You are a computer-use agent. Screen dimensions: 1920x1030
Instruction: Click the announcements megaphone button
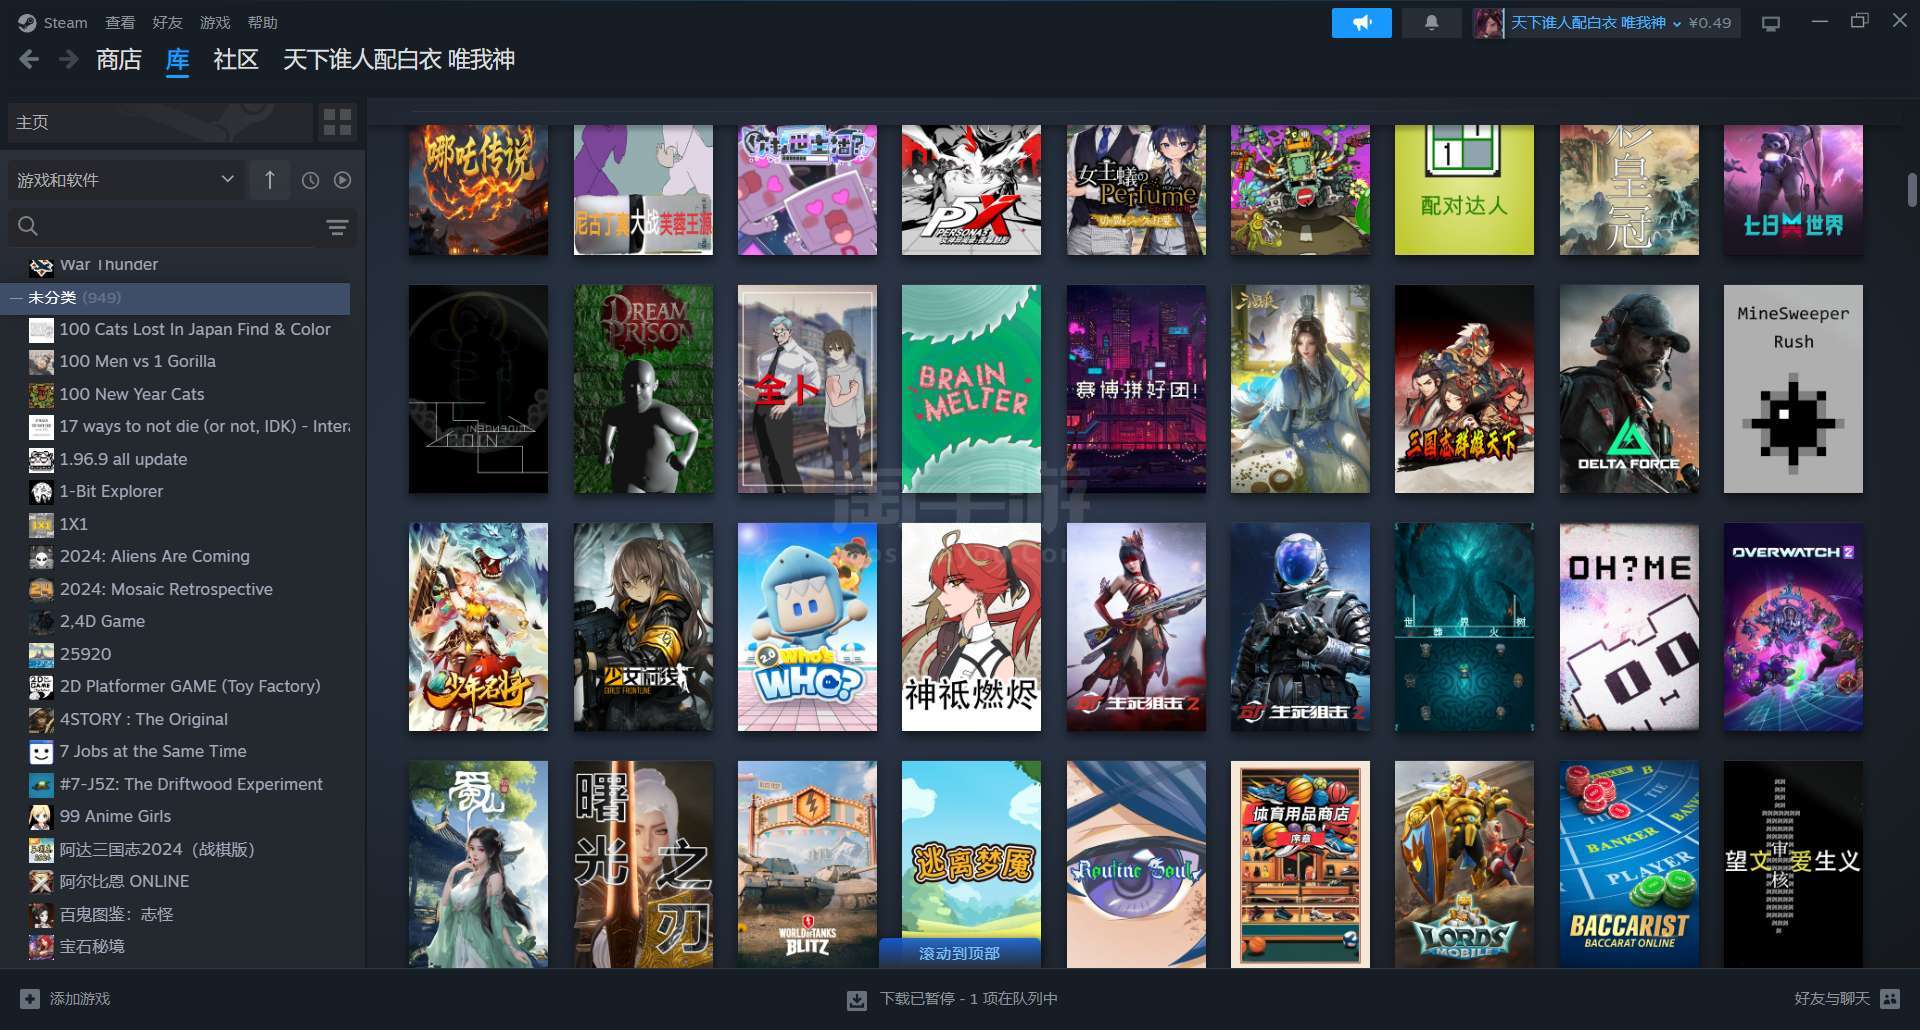(x=1361, y=22)
